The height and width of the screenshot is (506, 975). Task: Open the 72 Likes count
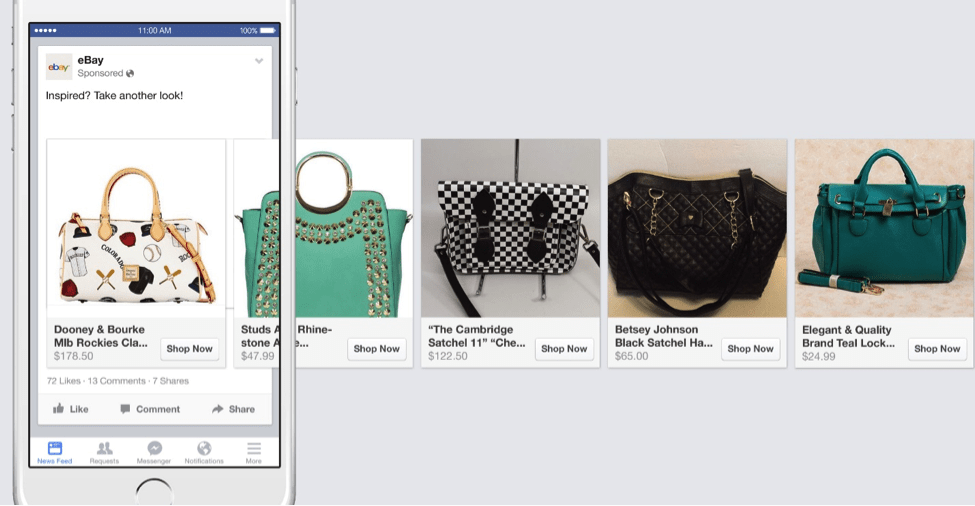click(64, 381)
